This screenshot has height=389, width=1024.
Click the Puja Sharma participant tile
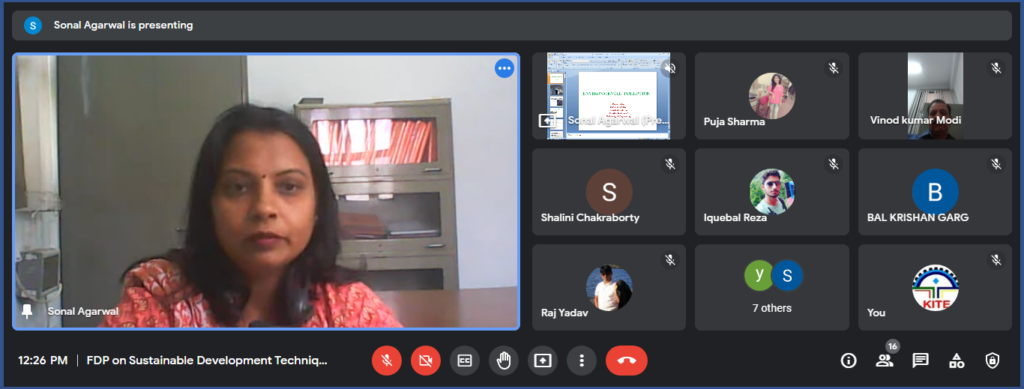772,96
